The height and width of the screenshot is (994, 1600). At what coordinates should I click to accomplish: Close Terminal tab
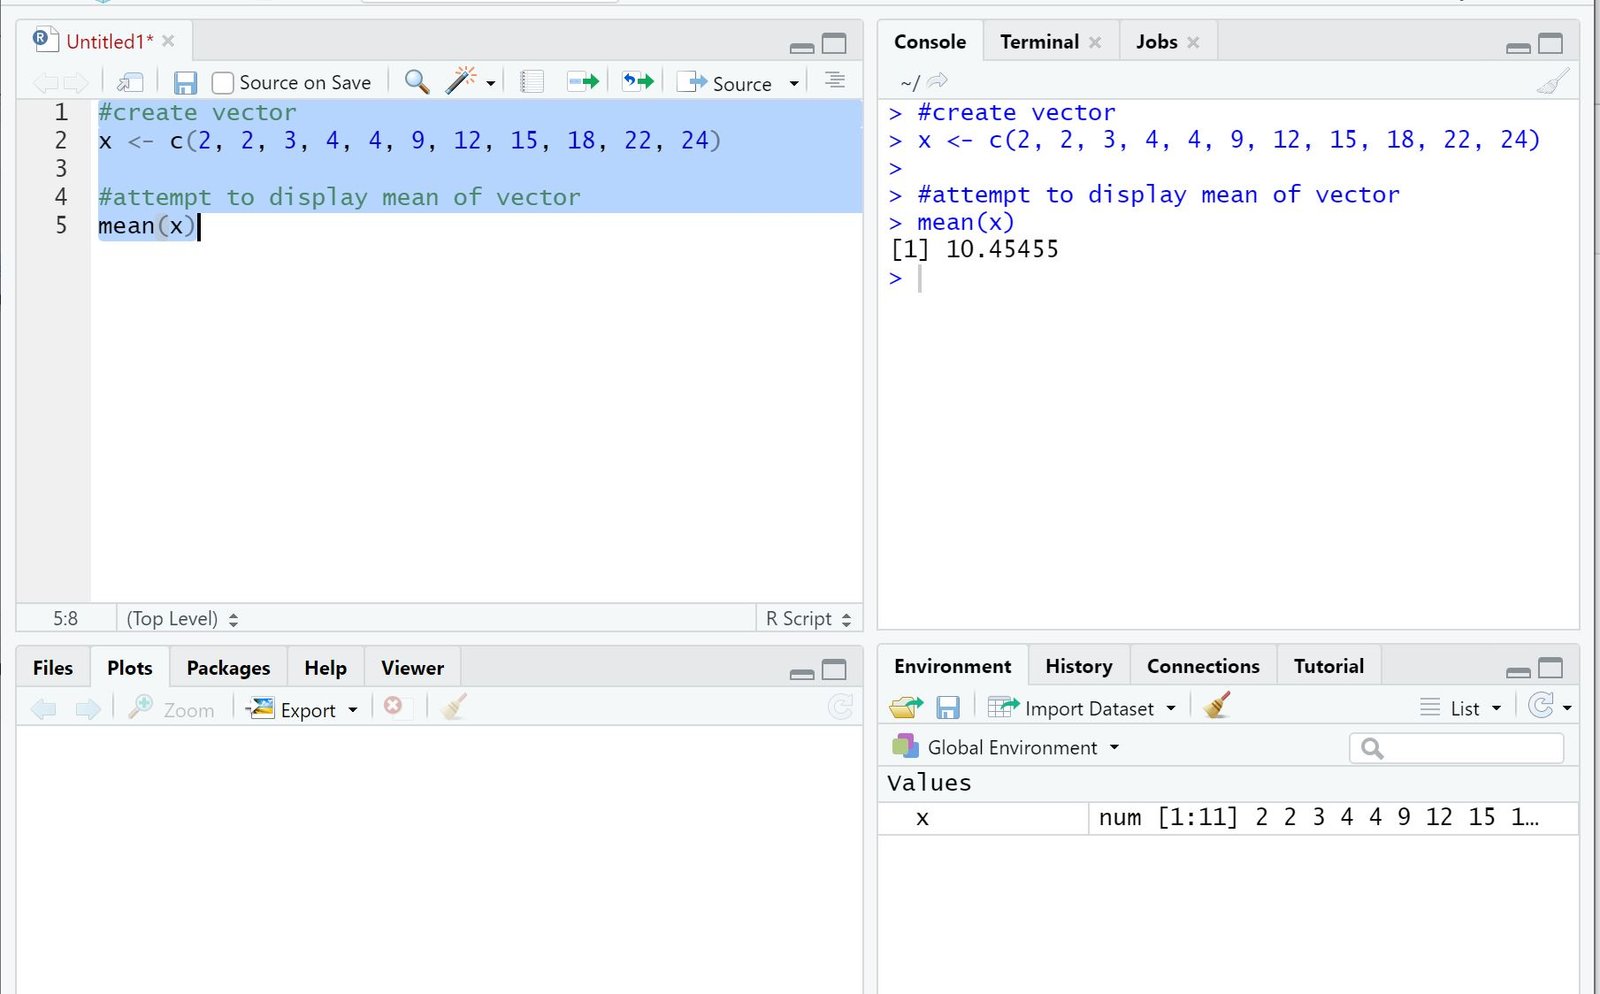click(1095, 42)
